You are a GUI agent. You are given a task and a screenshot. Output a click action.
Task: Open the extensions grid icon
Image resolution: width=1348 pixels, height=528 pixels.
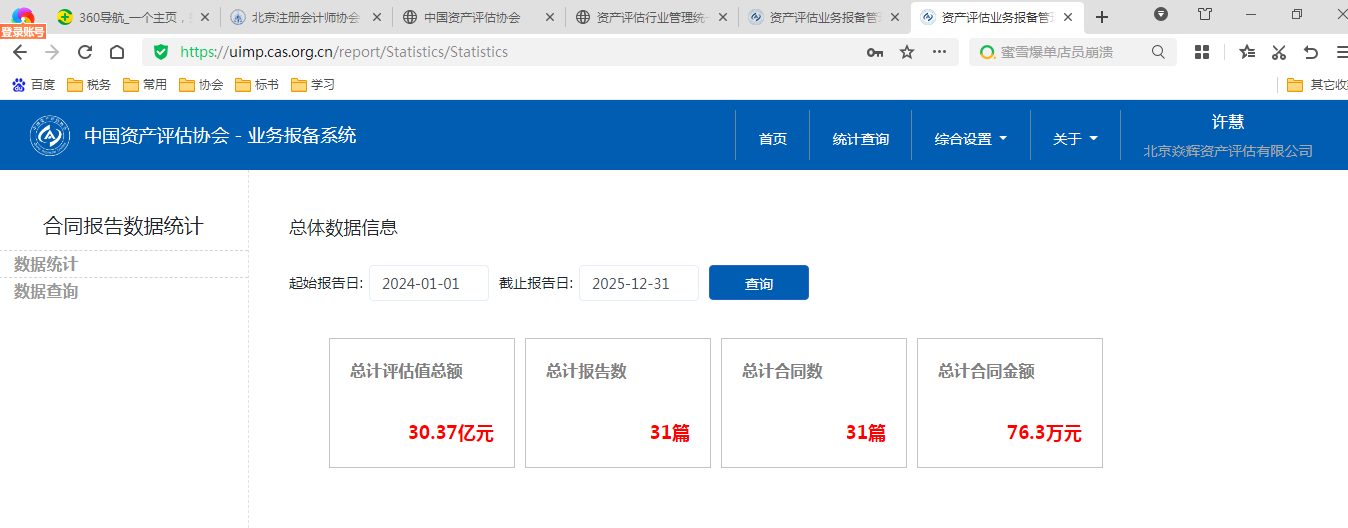(x=1202, y=52)
